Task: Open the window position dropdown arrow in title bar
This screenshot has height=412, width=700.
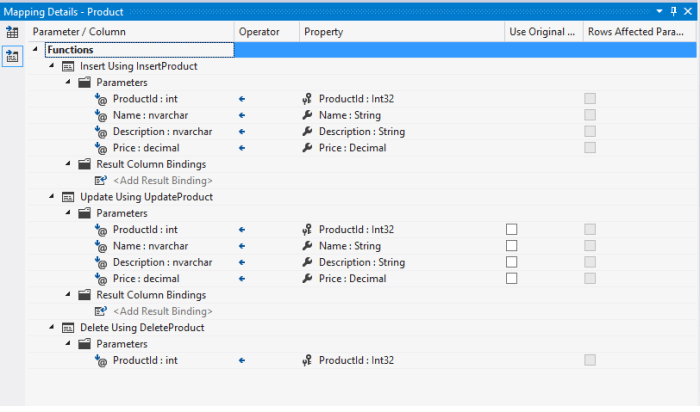Action: coord(659,10)
